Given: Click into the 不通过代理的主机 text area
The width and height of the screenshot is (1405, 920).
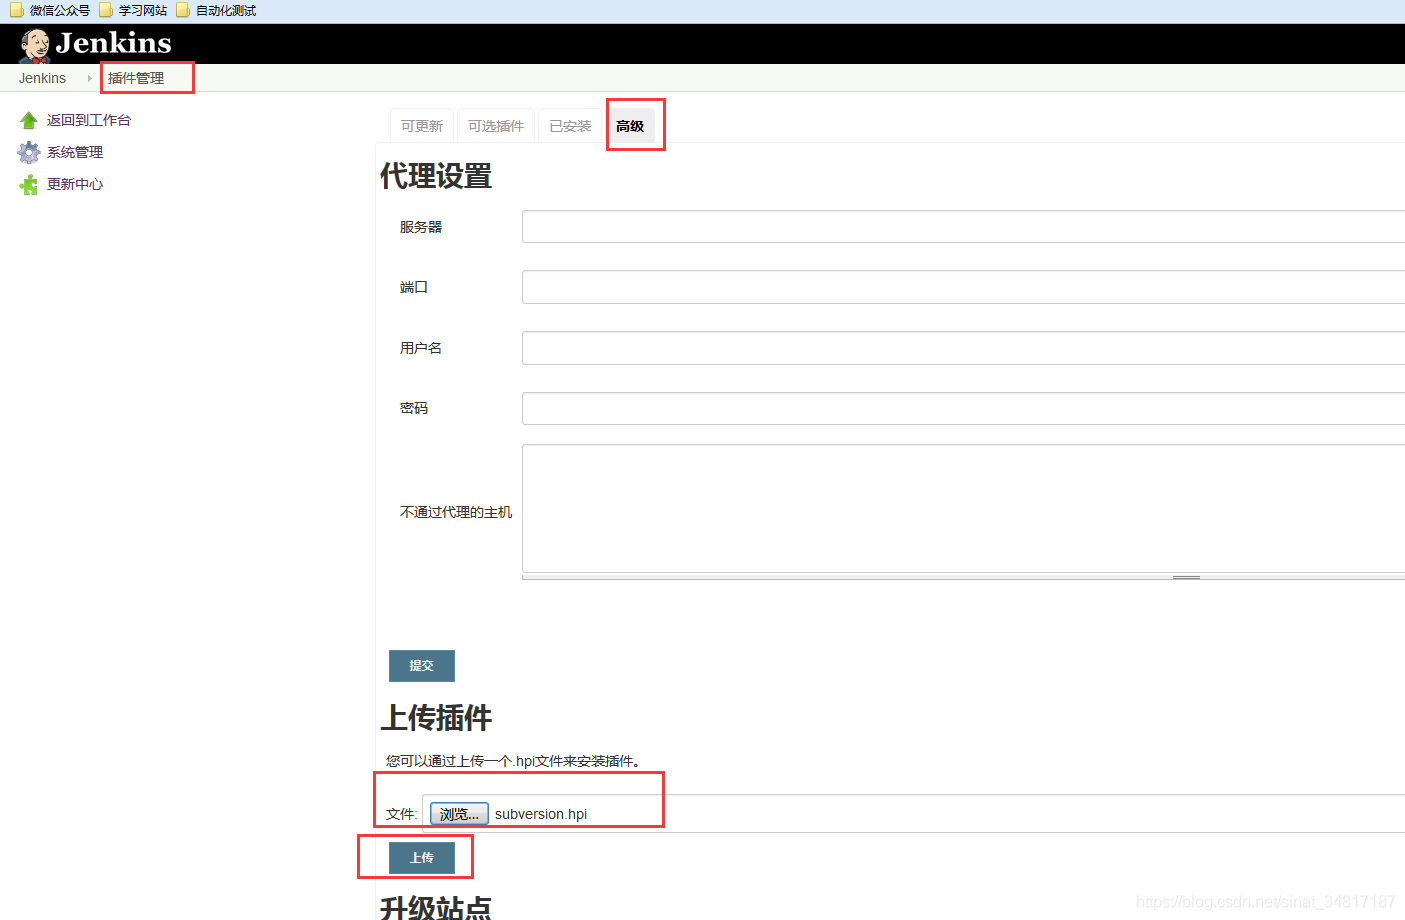Looking at the screenshot, I should tap(963, 508).
